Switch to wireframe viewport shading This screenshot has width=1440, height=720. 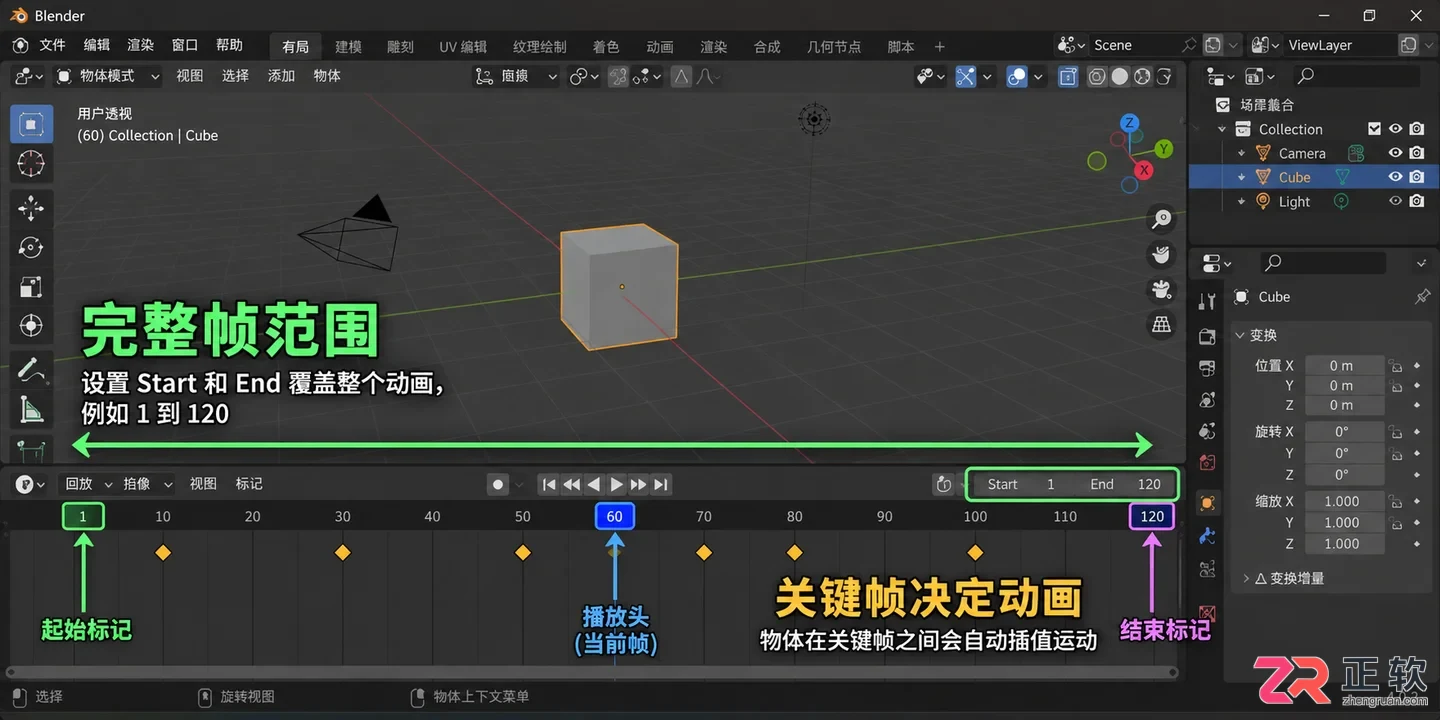1098,76
